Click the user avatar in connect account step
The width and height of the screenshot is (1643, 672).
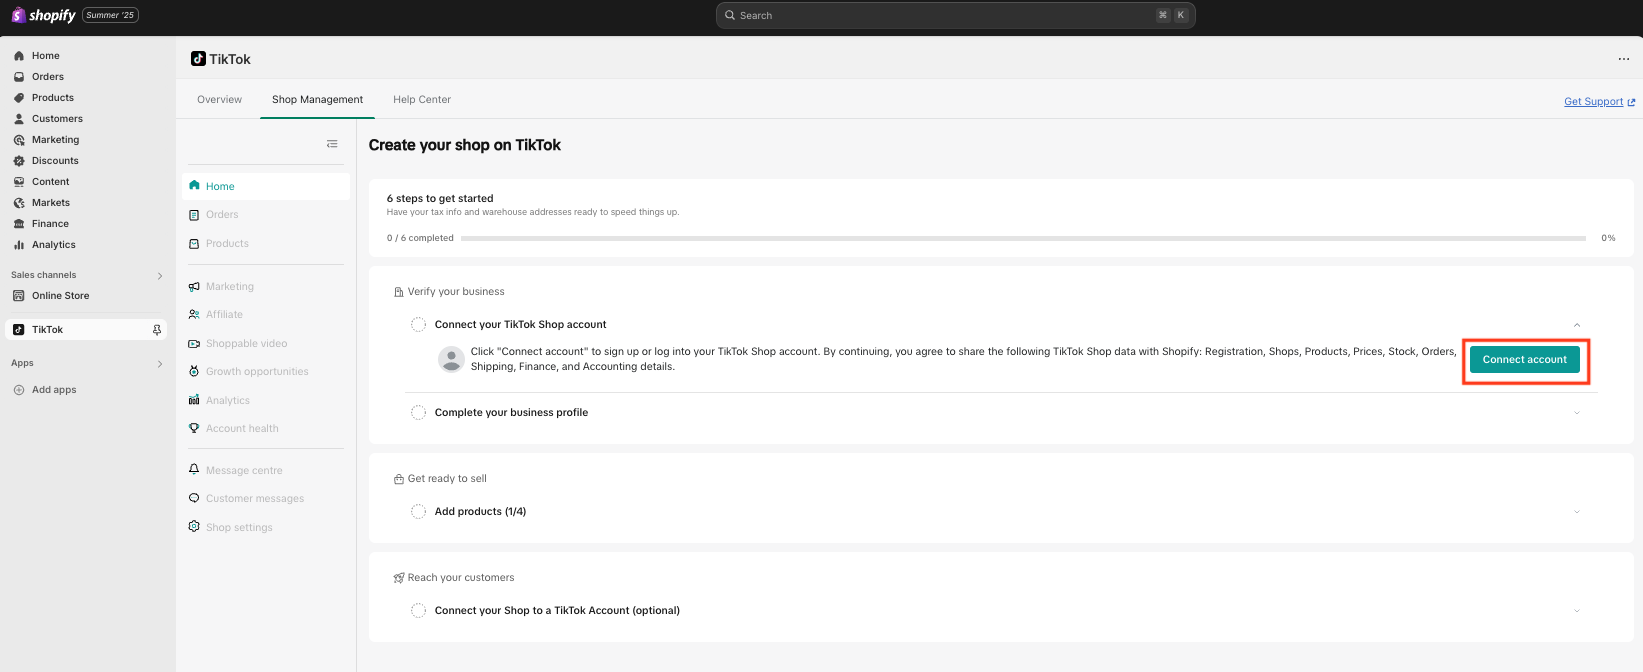(x=452, y=360)
